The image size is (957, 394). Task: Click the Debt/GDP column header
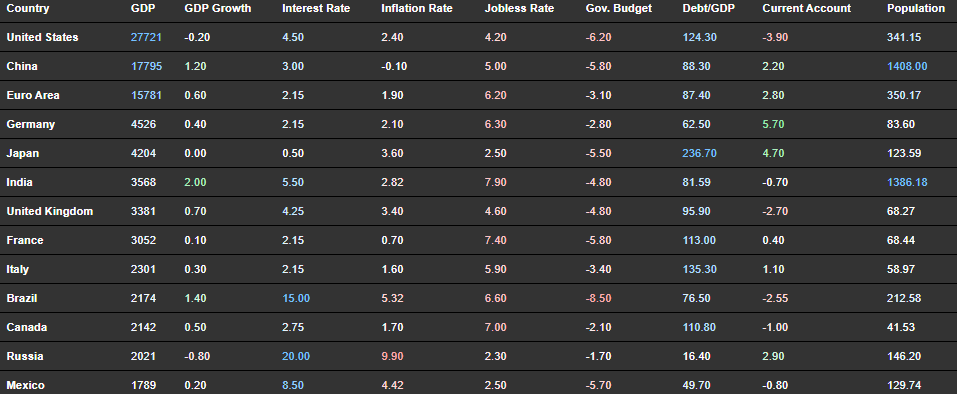(x=707, y=9)
